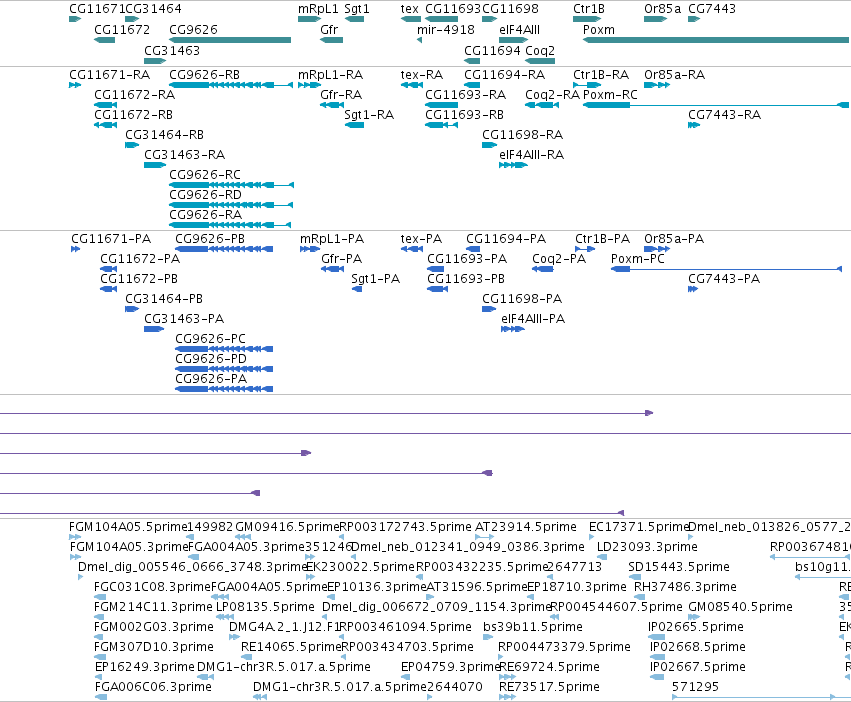This screenshot has width=851, height=702.
Task: Open the mRpL1 gene feature
Action: (309, 19)
